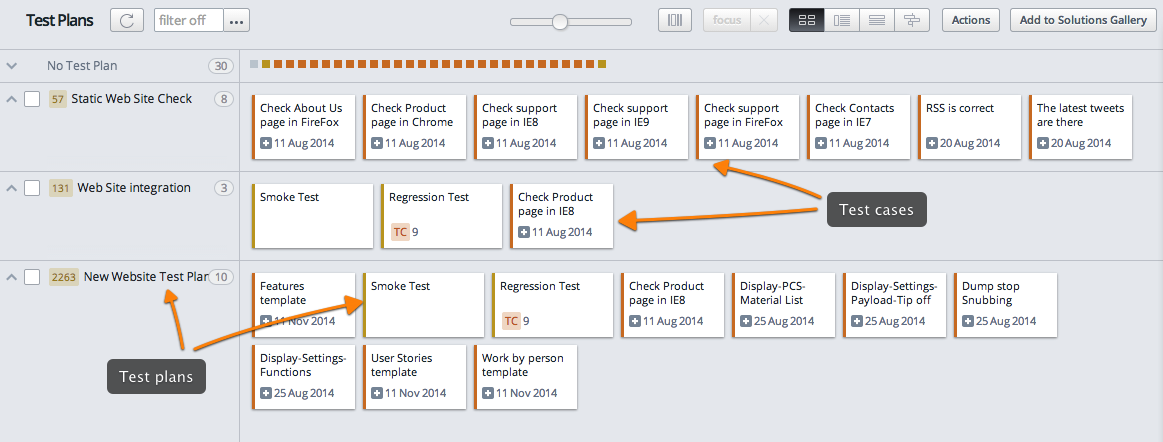
Task: Switch to the one-by-one list view icon
Action: coord(877,21)
